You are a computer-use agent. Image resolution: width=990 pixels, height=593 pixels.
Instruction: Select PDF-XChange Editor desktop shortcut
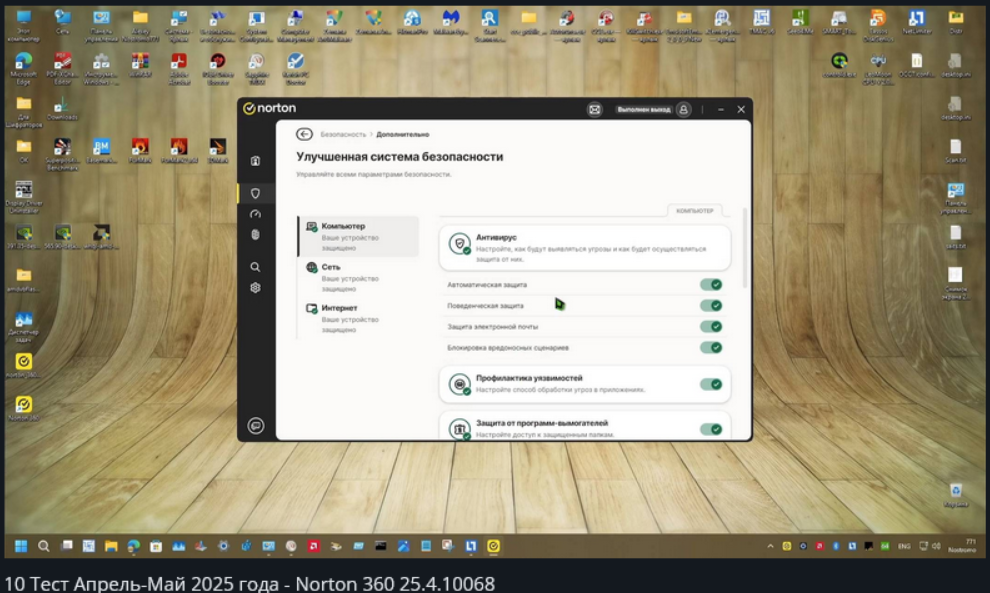62,69
